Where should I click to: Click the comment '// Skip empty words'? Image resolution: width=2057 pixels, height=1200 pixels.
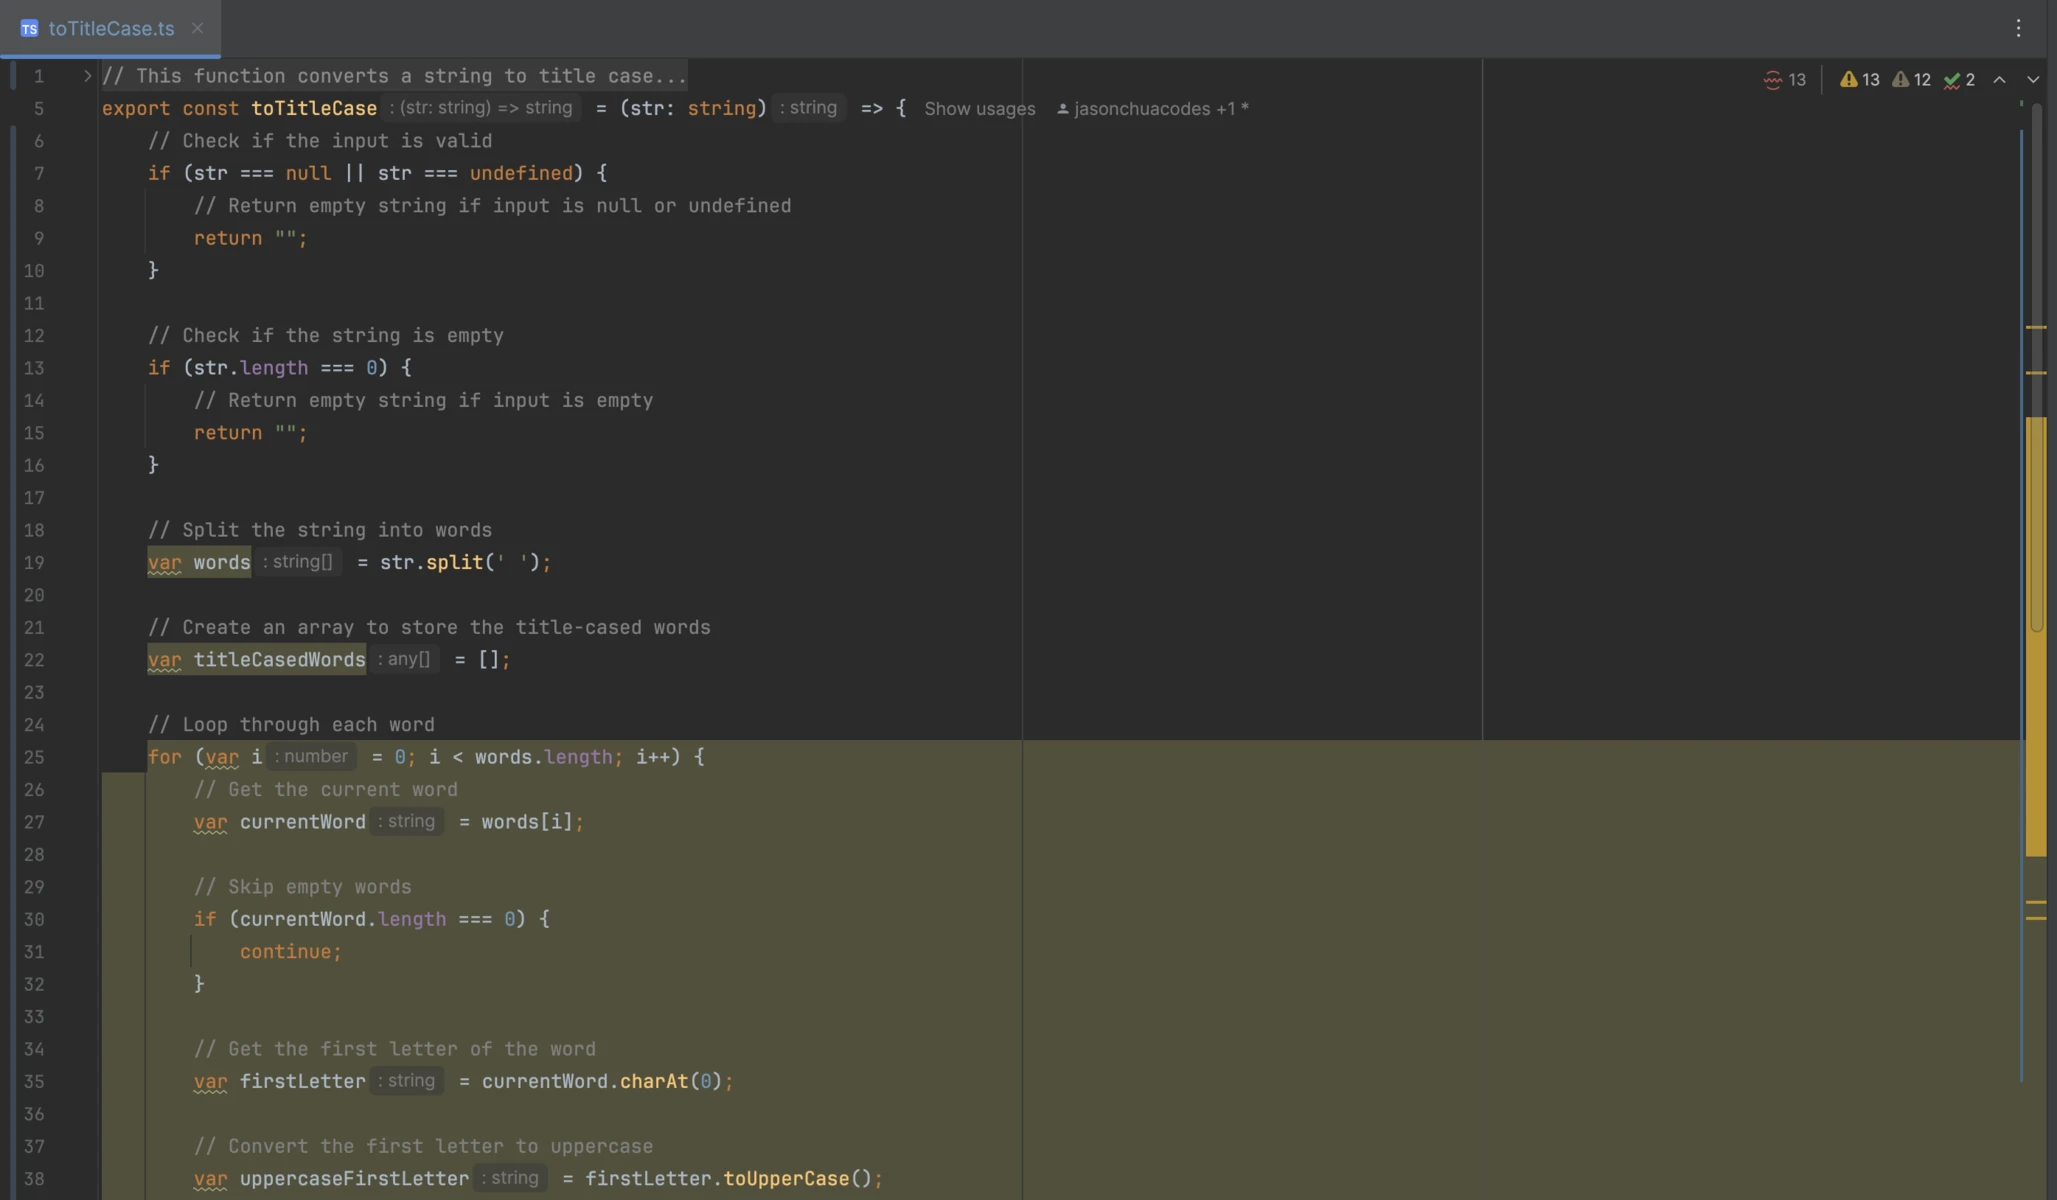302,887
